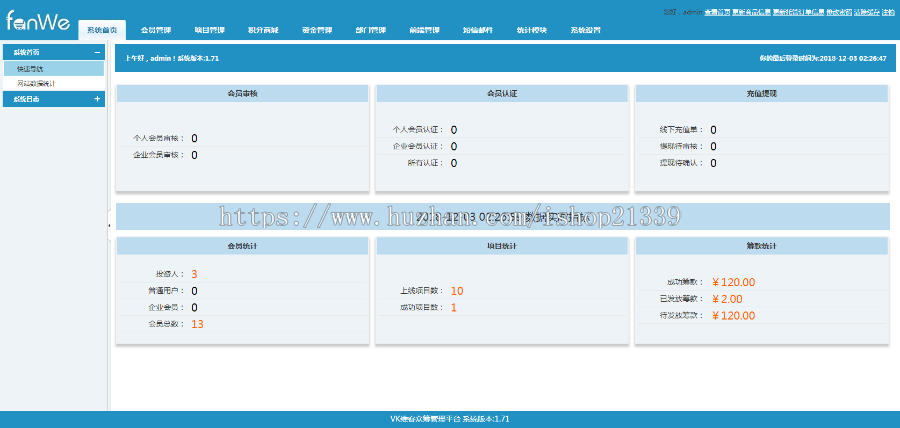This screenshot has width=900, height=428.
Task: Select the 统计模块 tab
Action: [532, 30]
